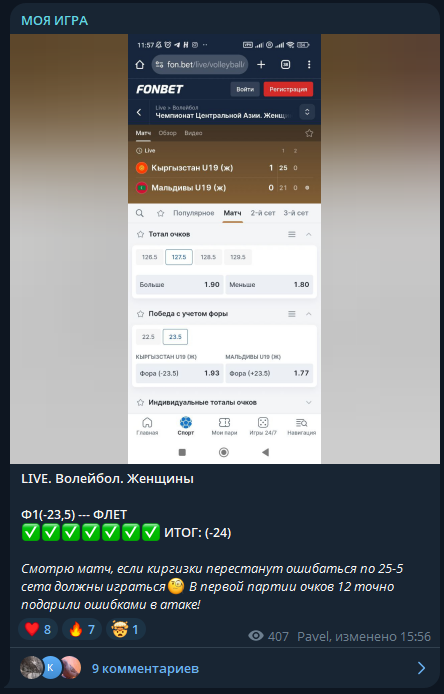Select the 23.5 handicap option
Viewport: 444px width, 694px height.
(x=175, y=337)
